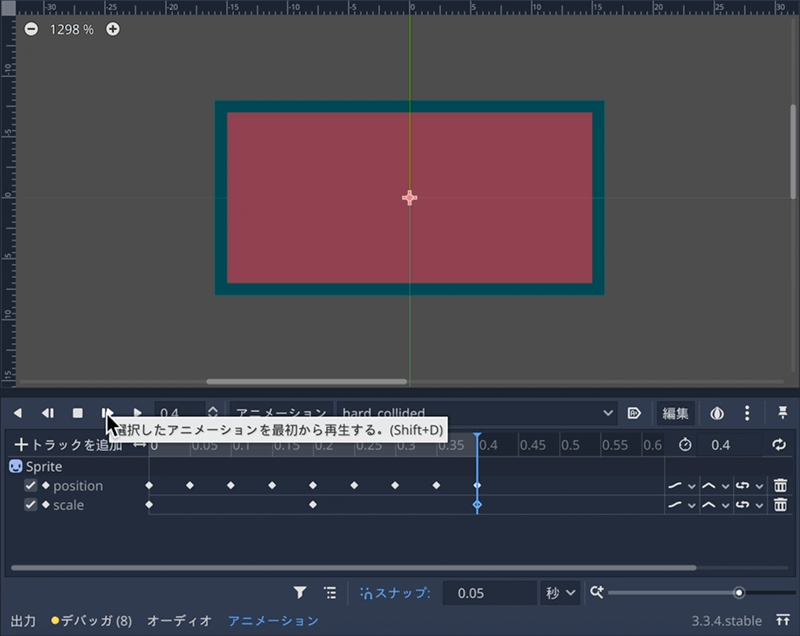The width and height of the screenshot is (800, 636).
Task: Pin the animation player panel
Action: click(782, 413)
